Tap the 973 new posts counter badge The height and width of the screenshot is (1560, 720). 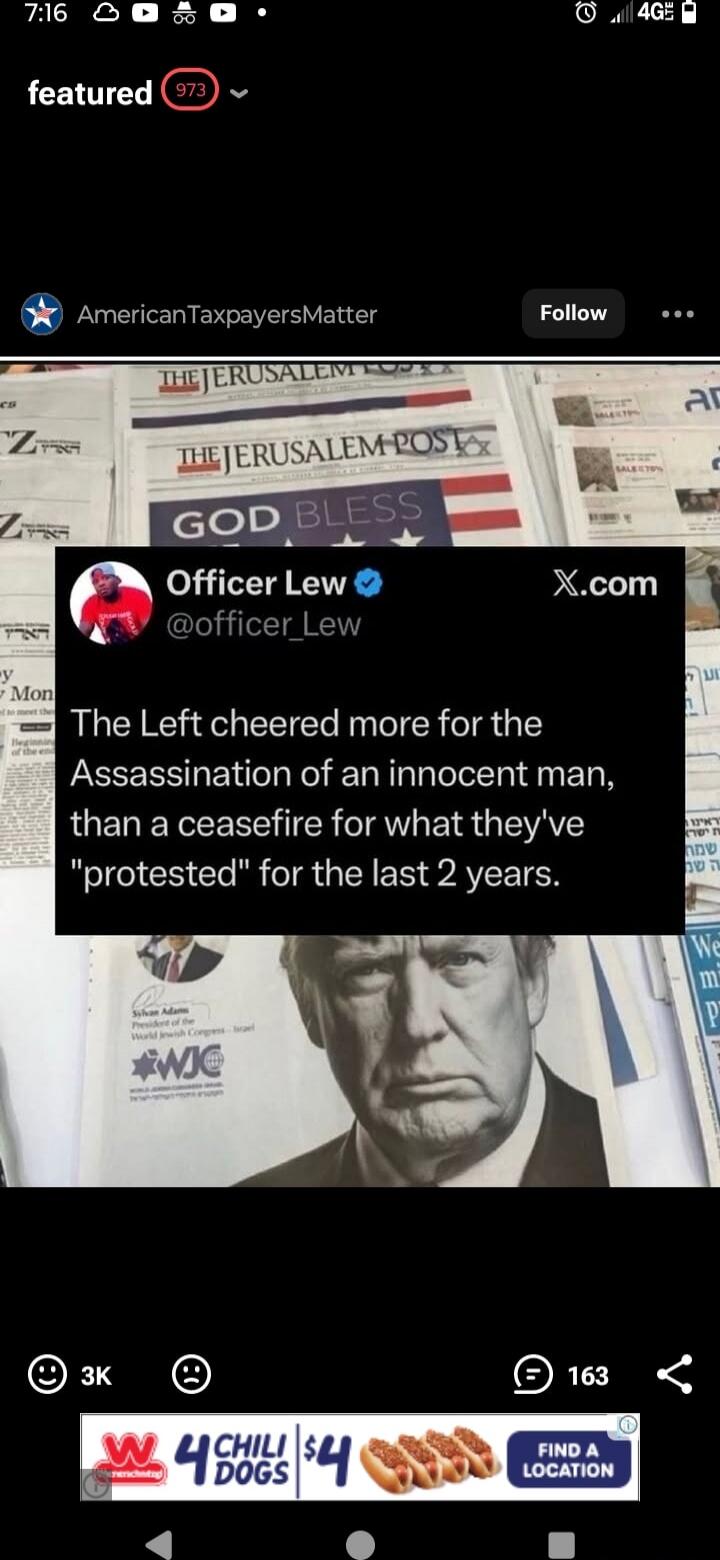[x=190, y=90]
